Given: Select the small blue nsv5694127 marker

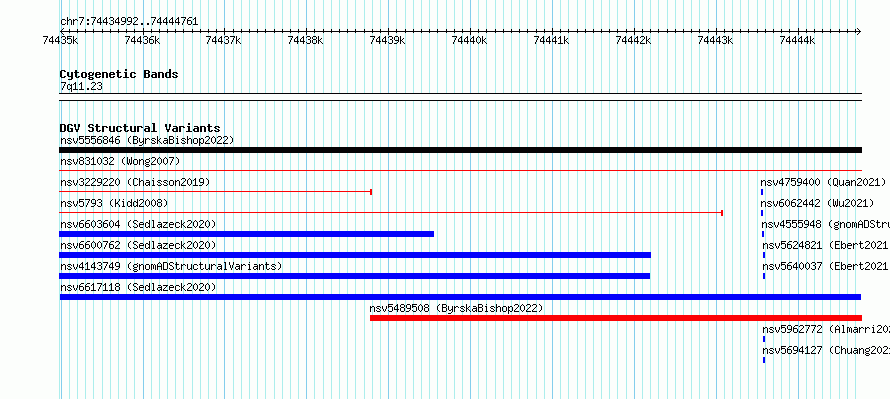Looking at the screenshot, I should pyautogui.click(x=764, y=360).
